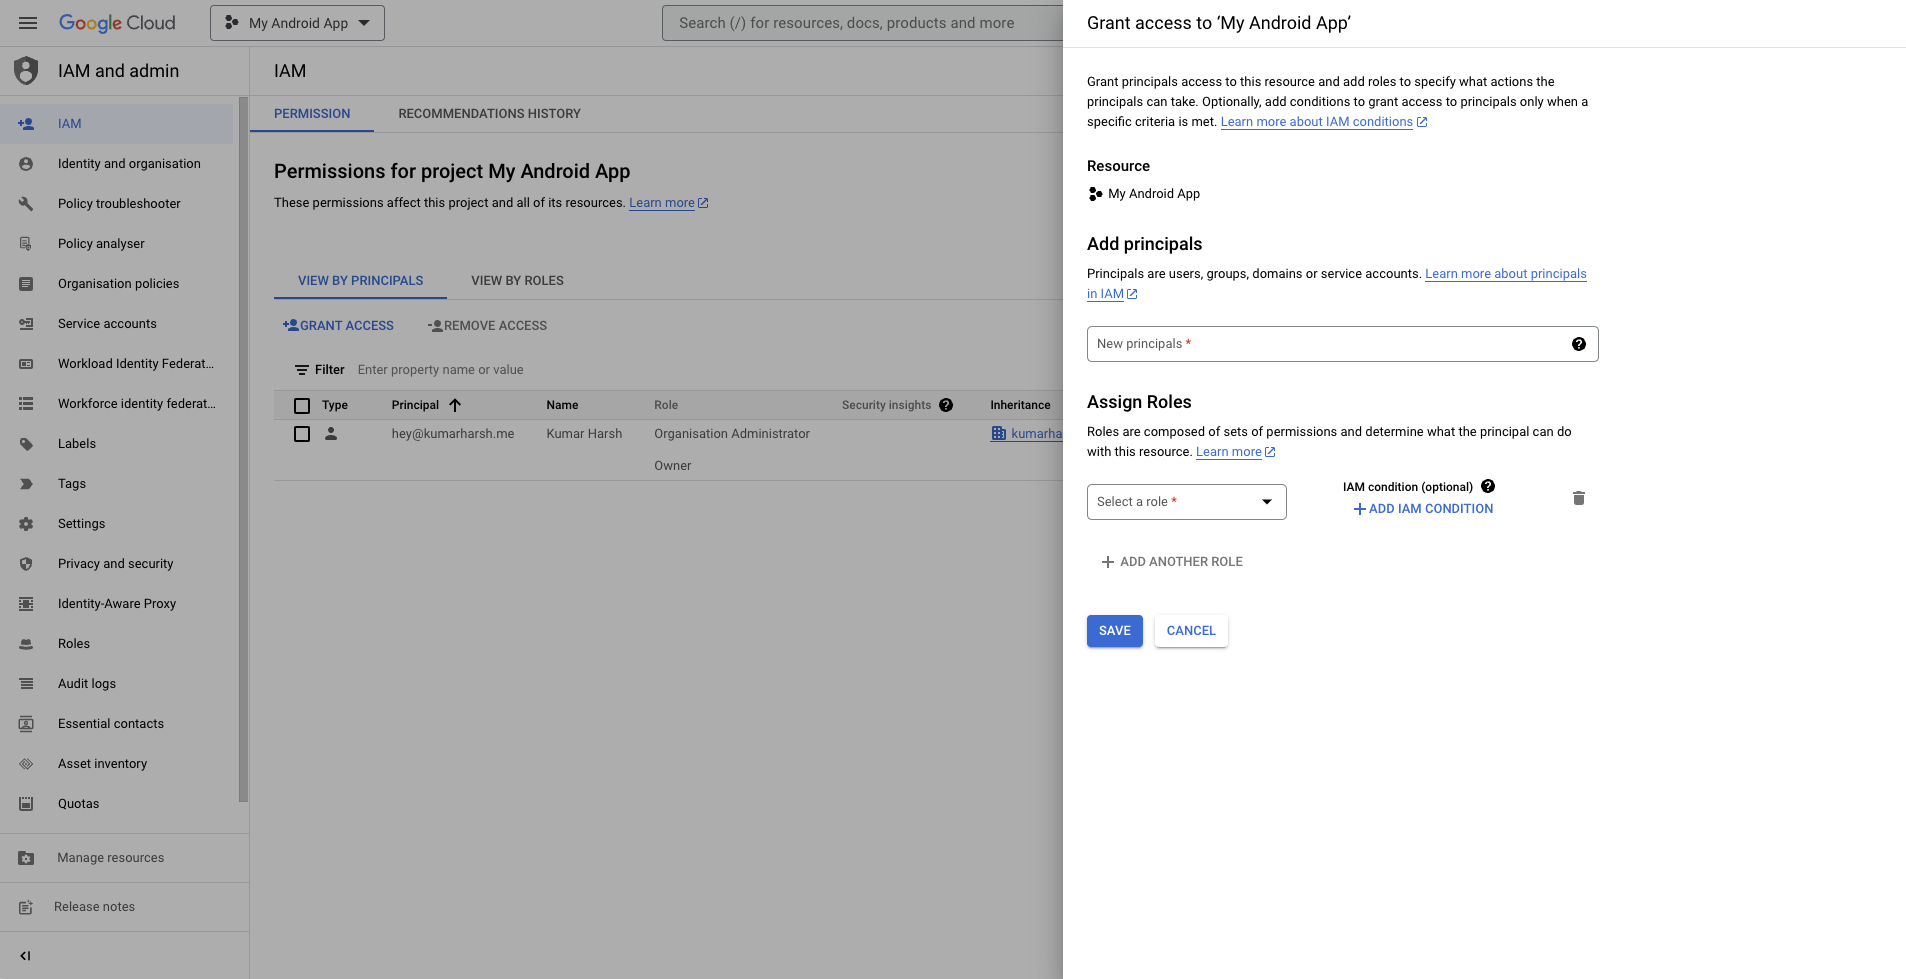Open Settings from sidebar gear icon
The width and height of the screenshot is (1906, 979).
click(x=26, y=524)
